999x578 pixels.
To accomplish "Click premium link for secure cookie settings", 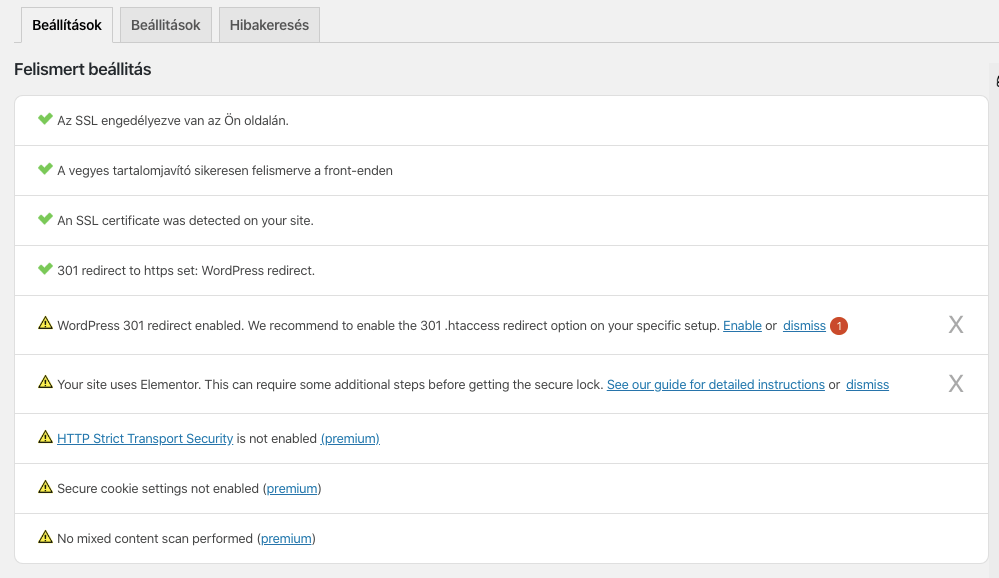I will (x=292, y=488).
